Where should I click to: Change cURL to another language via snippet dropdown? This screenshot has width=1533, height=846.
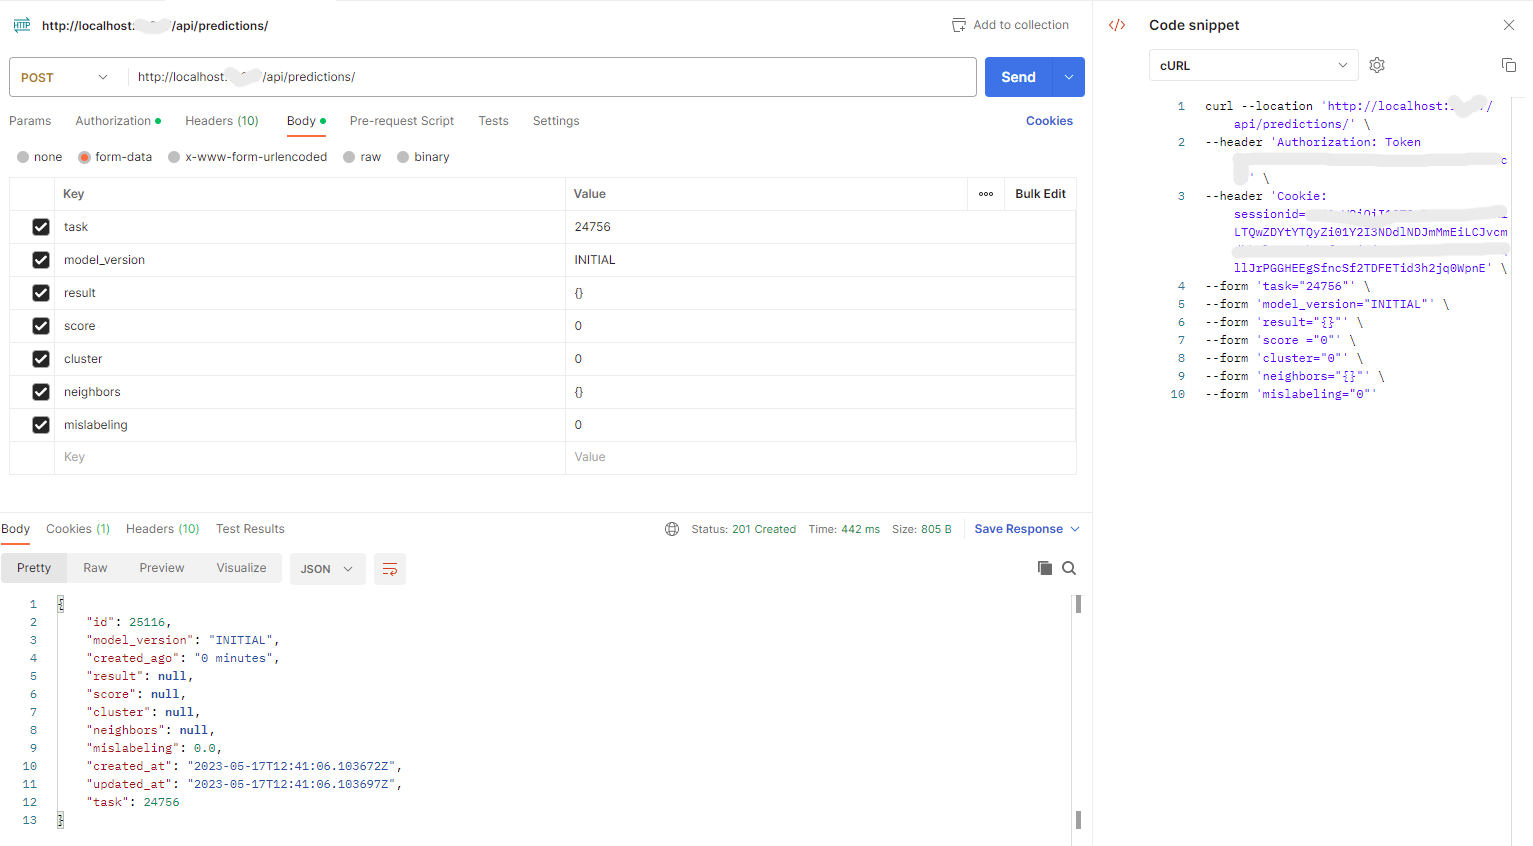(x=1252, y=64)
